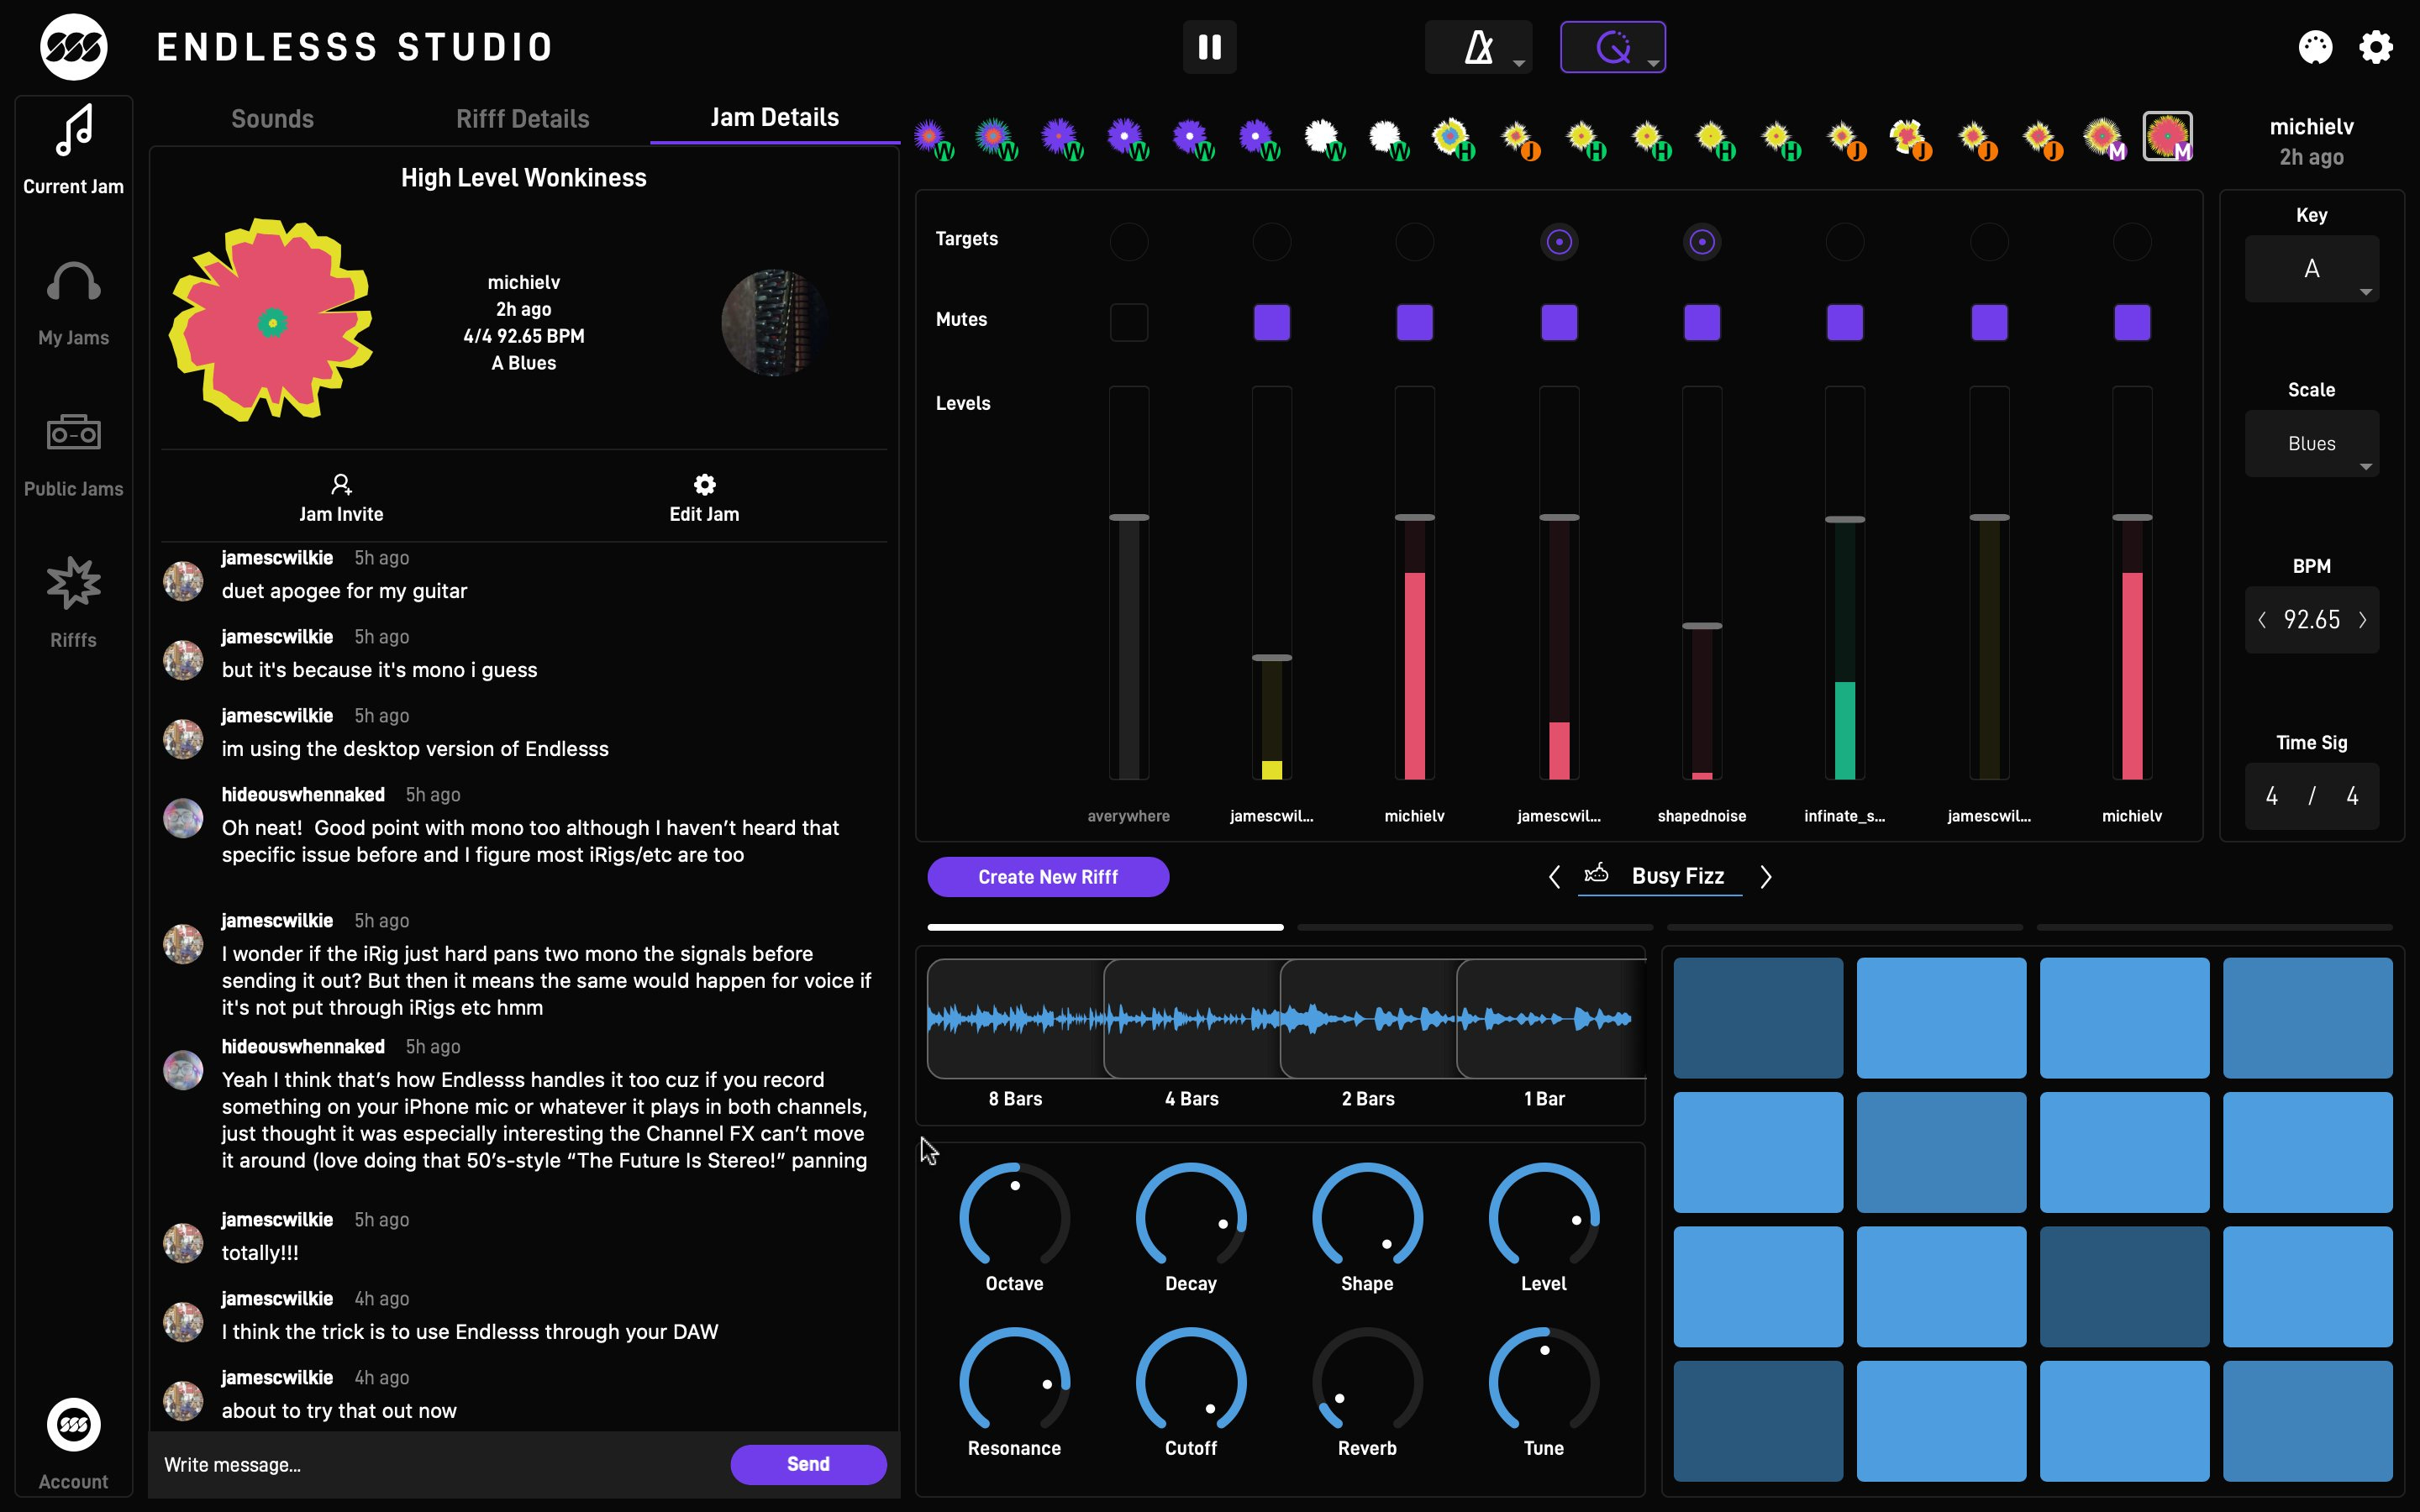Expand the metronome options arrow
This screenshot has height=1512, width=2420.
click(x=1518, y=63)
